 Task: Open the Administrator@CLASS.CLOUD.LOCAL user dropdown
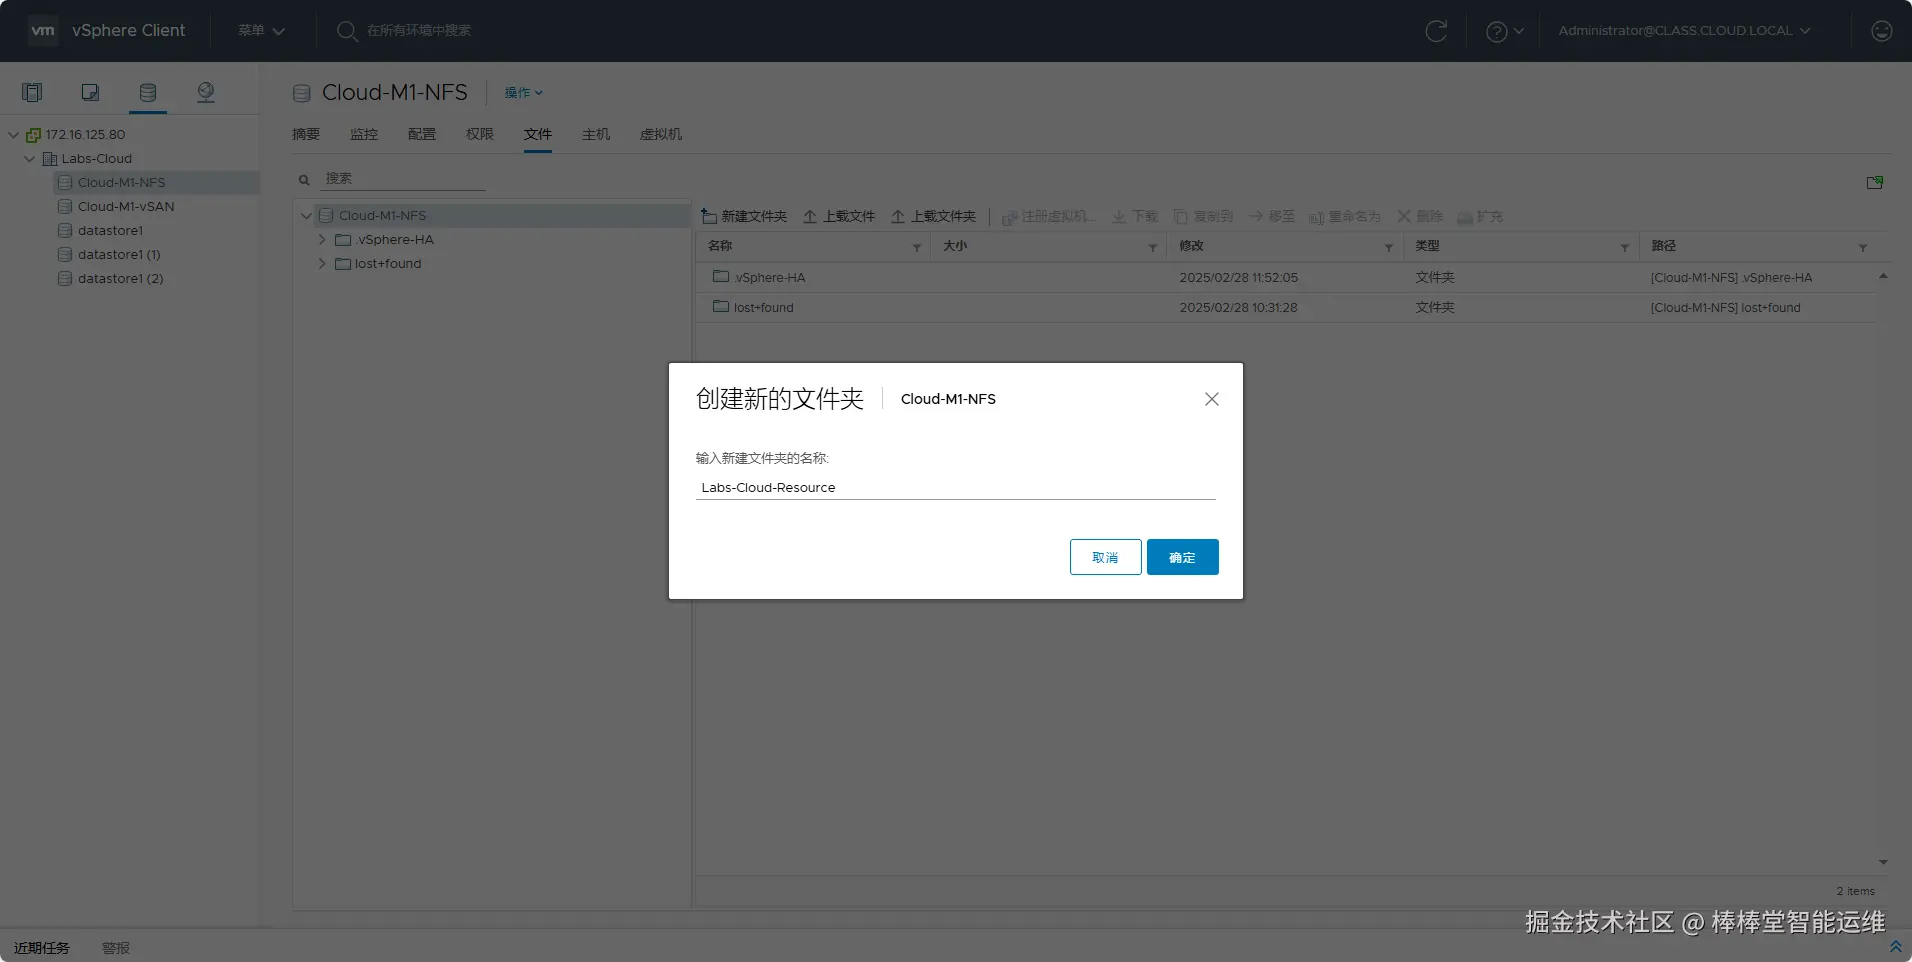pos(1684,31)
